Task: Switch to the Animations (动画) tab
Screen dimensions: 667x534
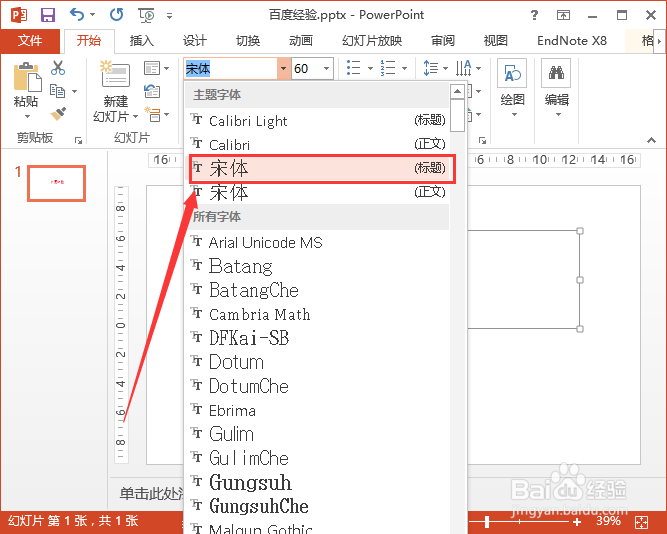Action: [301, 41]
